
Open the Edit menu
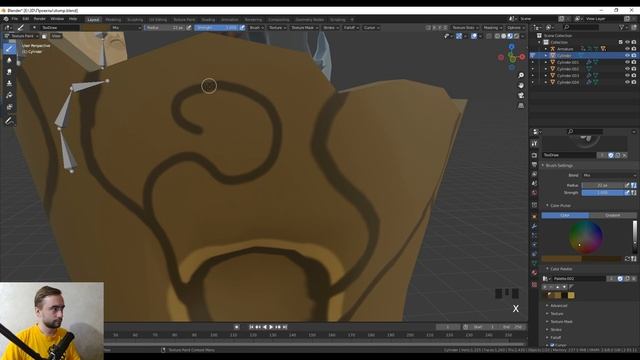[x=25, y=19]
